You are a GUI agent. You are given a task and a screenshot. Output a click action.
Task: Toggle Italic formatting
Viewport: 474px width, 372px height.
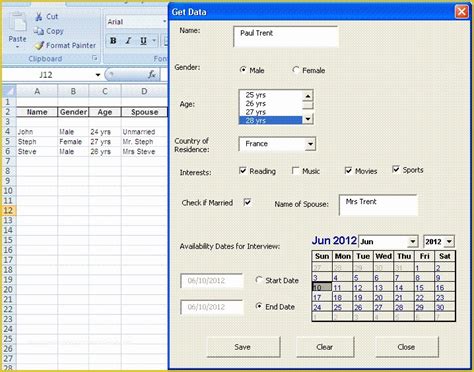pos(128,41)
